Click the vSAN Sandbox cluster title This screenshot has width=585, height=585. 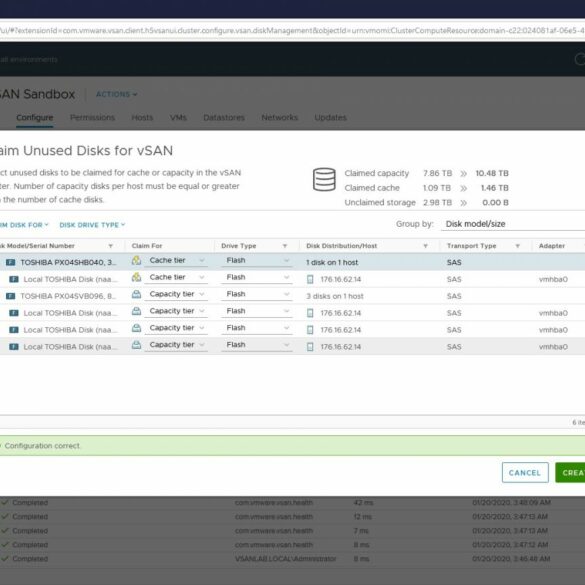(38, 94)
